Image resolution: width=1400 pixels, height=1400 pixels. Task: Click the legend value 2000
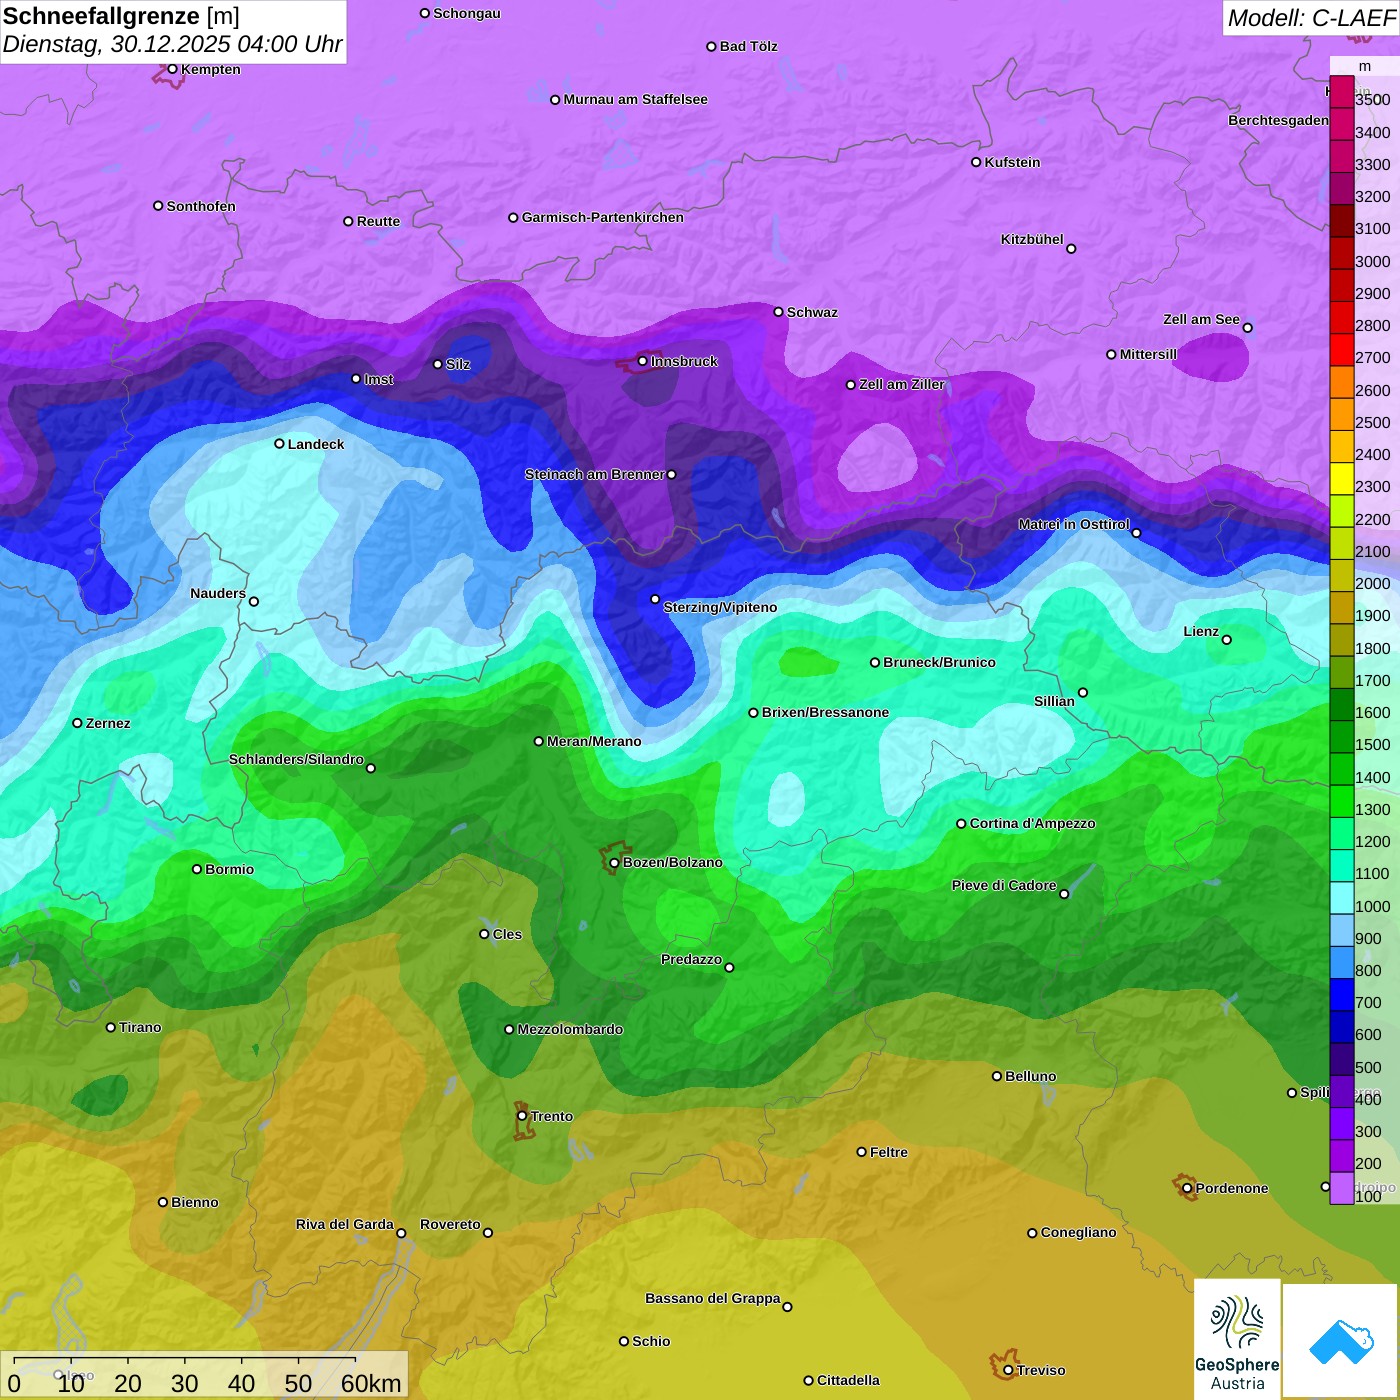click(1372, 584)
